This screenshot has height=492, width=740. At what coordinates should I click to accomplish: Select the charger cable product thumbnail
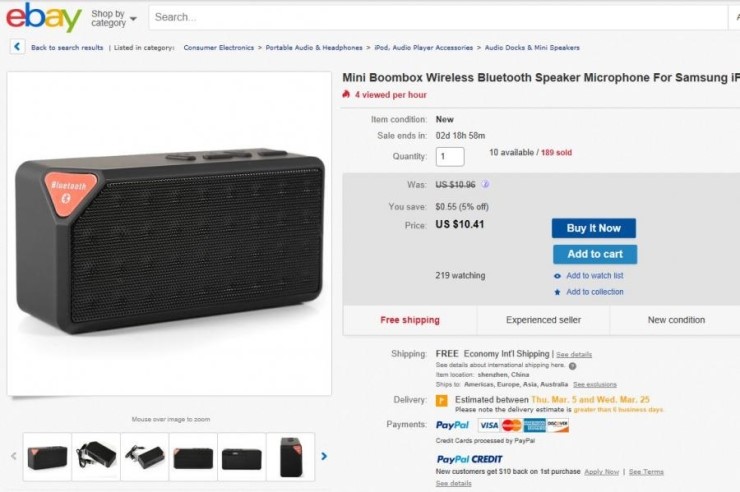(x=97, y=456)
